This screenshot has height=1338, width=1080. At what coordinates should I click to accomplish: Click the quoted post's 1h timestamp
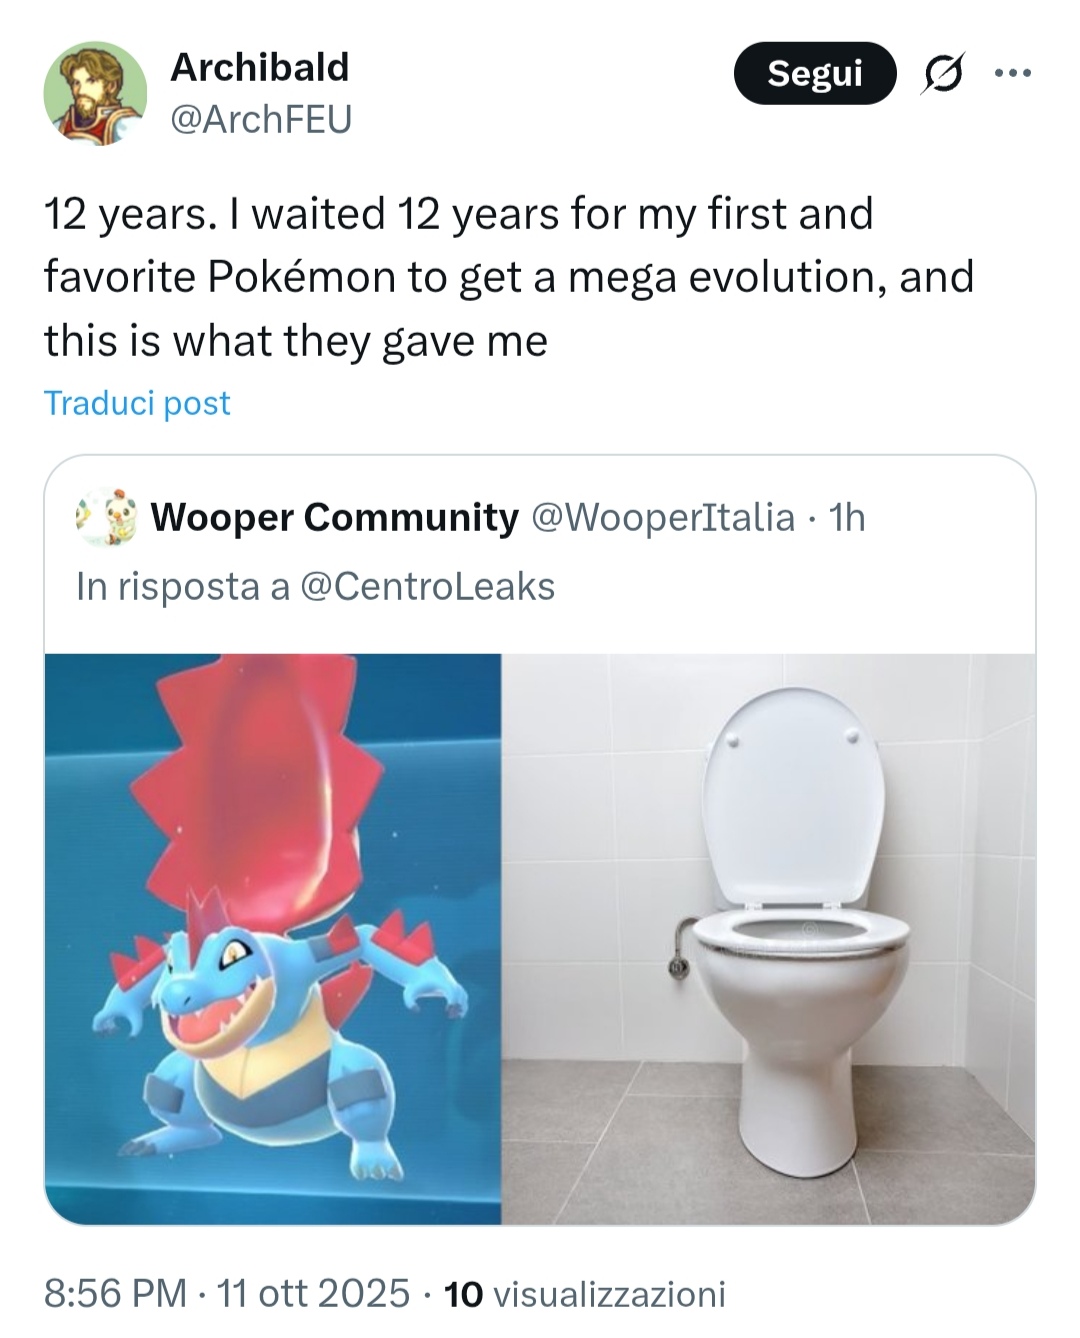847,517
